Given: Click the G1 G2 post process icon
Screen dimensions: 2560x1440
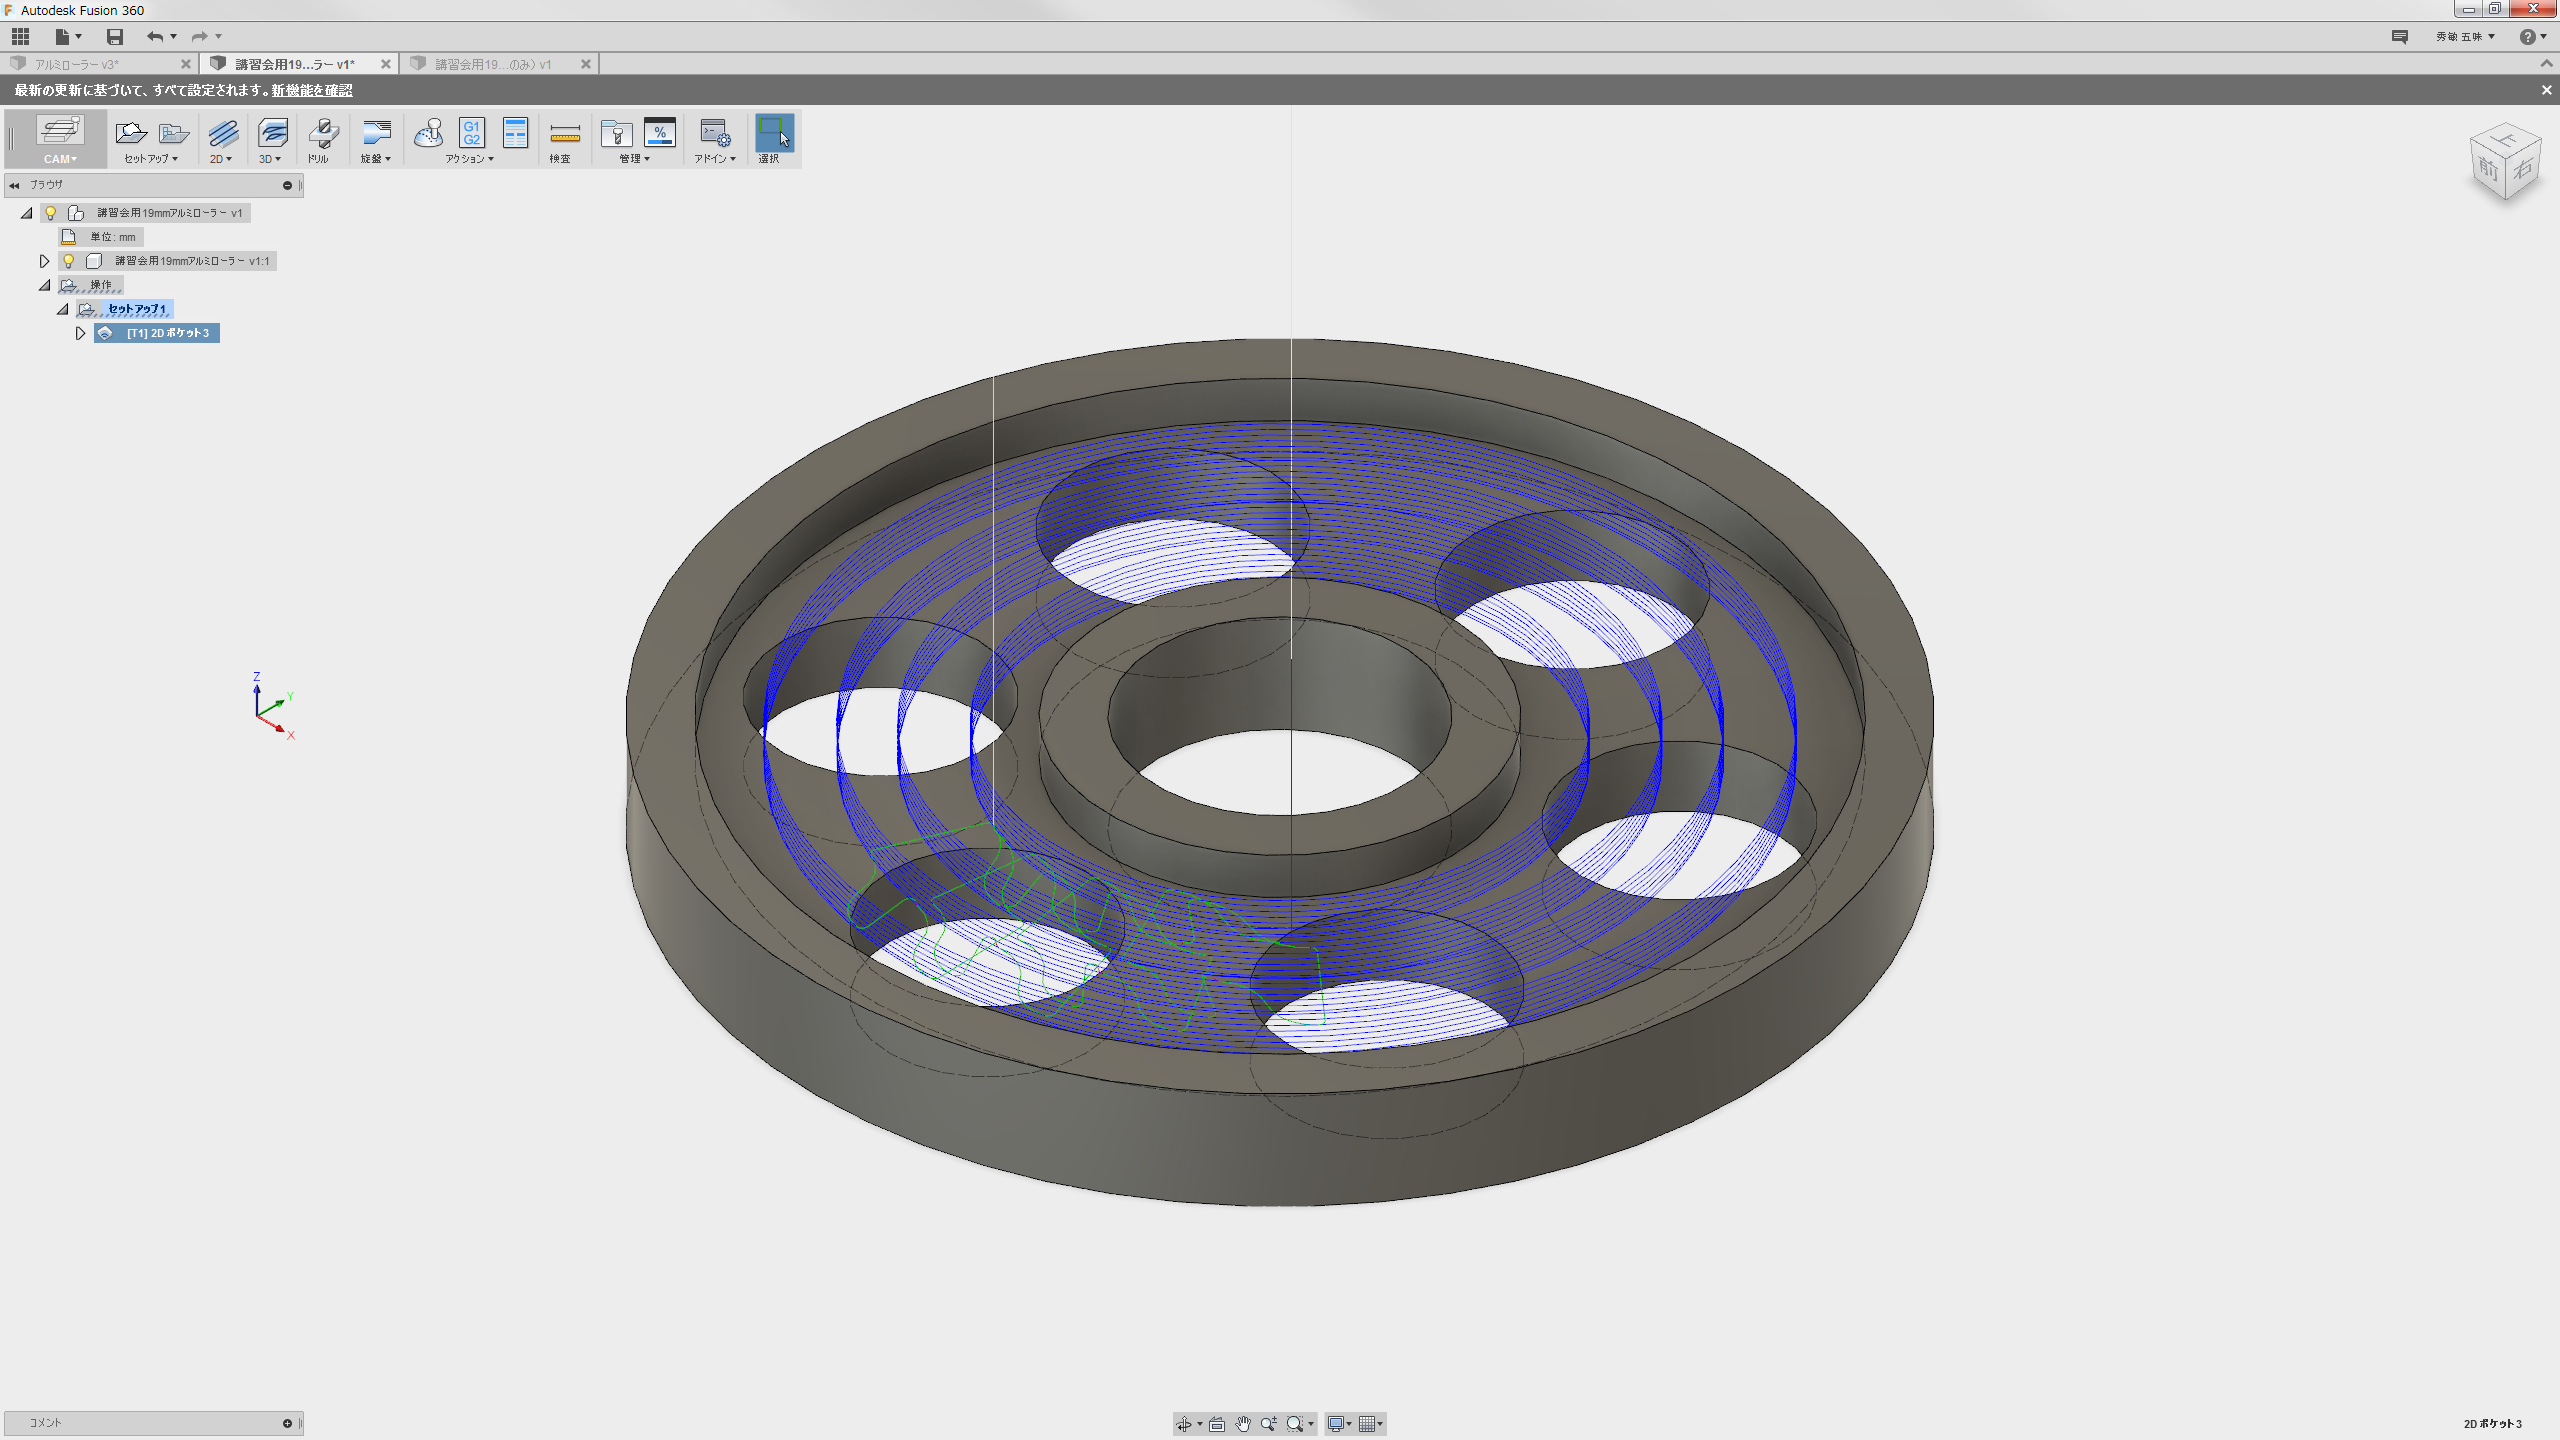Looking at the screenshot, I should click(471, 133).
